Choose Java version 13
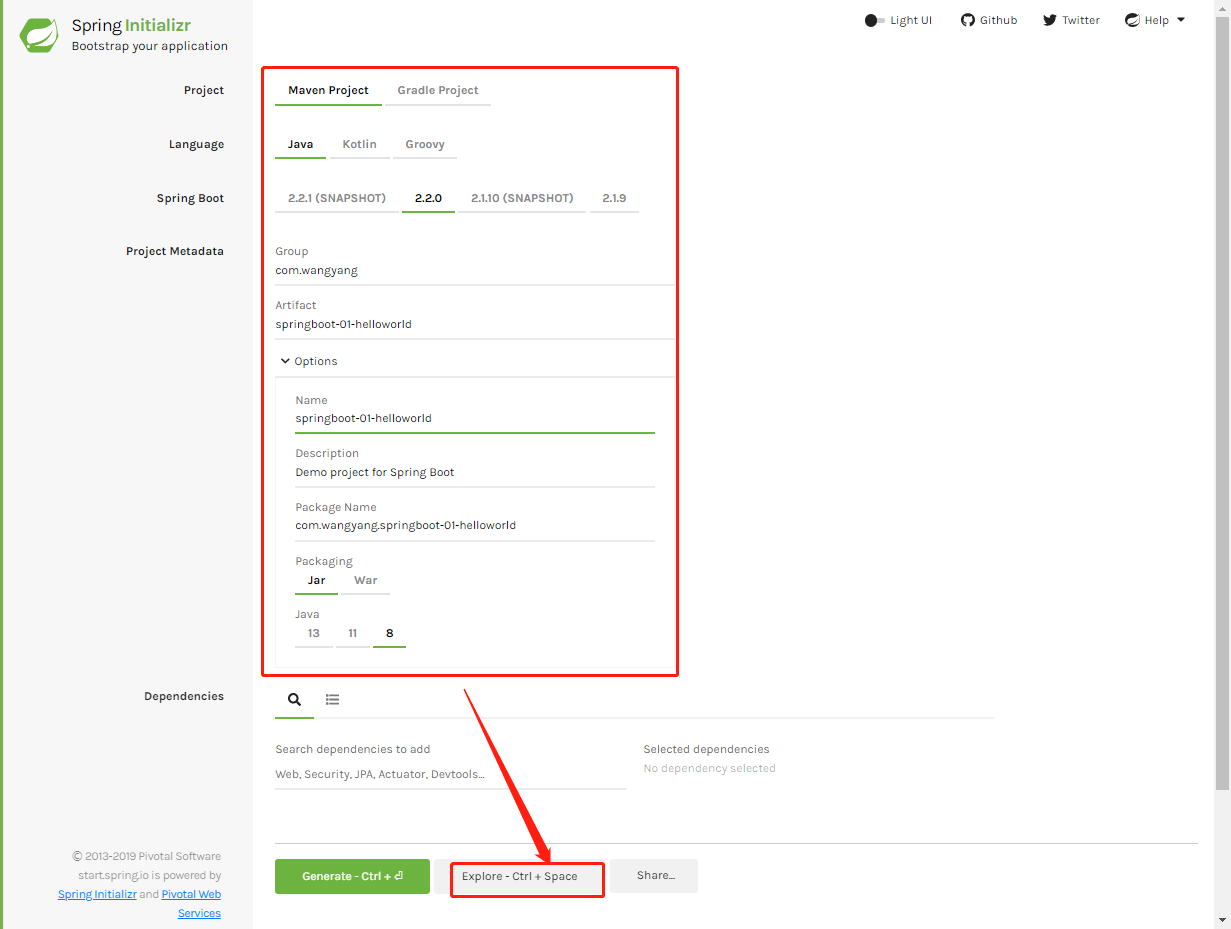Viewport: 1231px width, 929px height. coord(314,633)
